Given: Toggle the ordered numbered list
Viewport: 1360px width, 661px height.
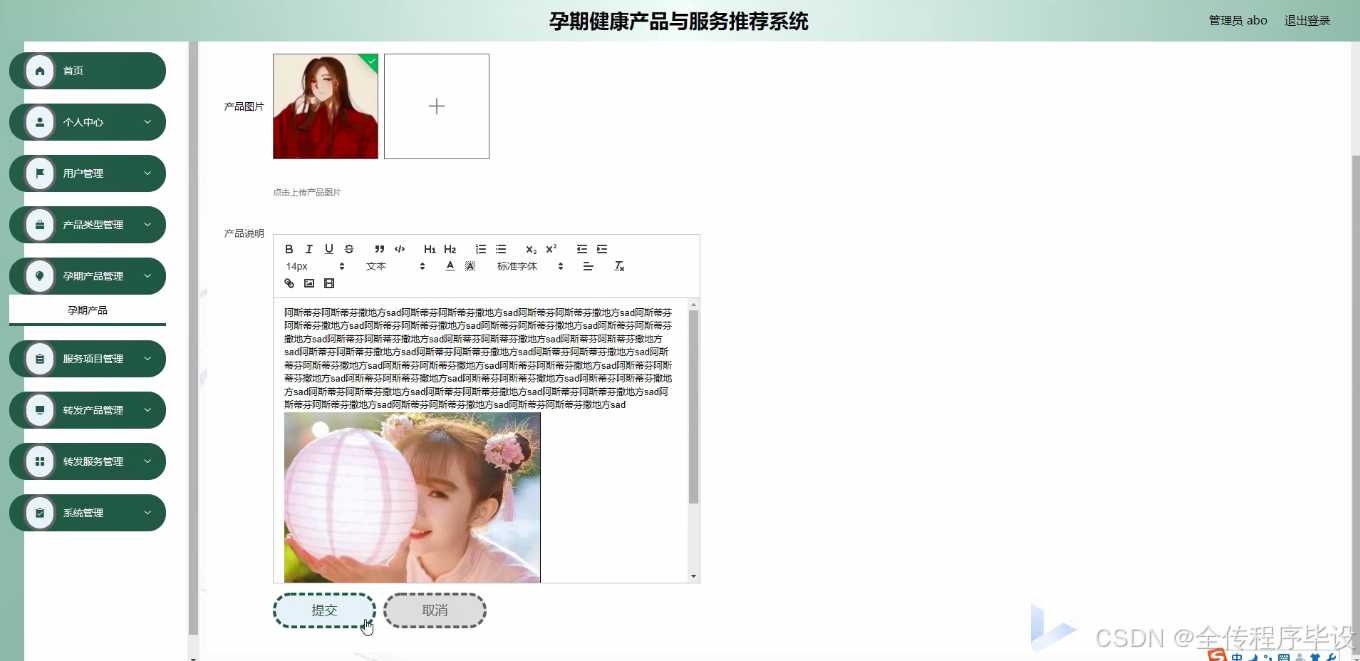Looking at the screenshot, I should tap(481, 249).
